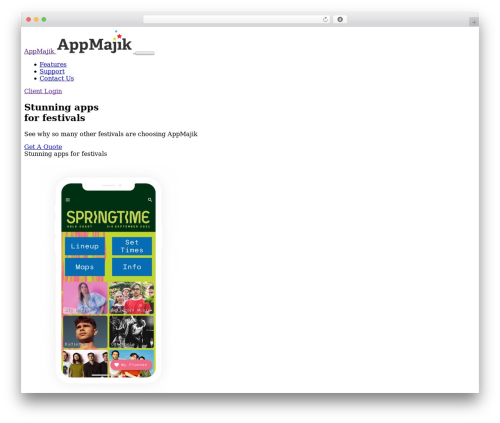The width and height of the screenshot is (500, 423).
Task: Click the browser reload icon
Action: [325, 19]
